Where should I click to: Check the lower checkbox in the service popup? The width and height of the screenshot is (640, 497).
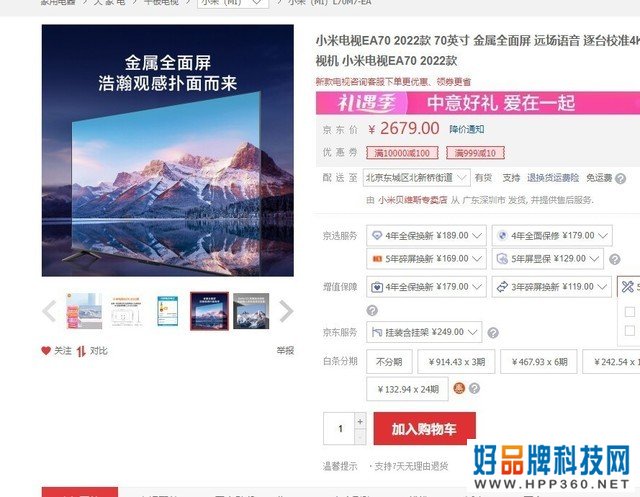[630, 330]
